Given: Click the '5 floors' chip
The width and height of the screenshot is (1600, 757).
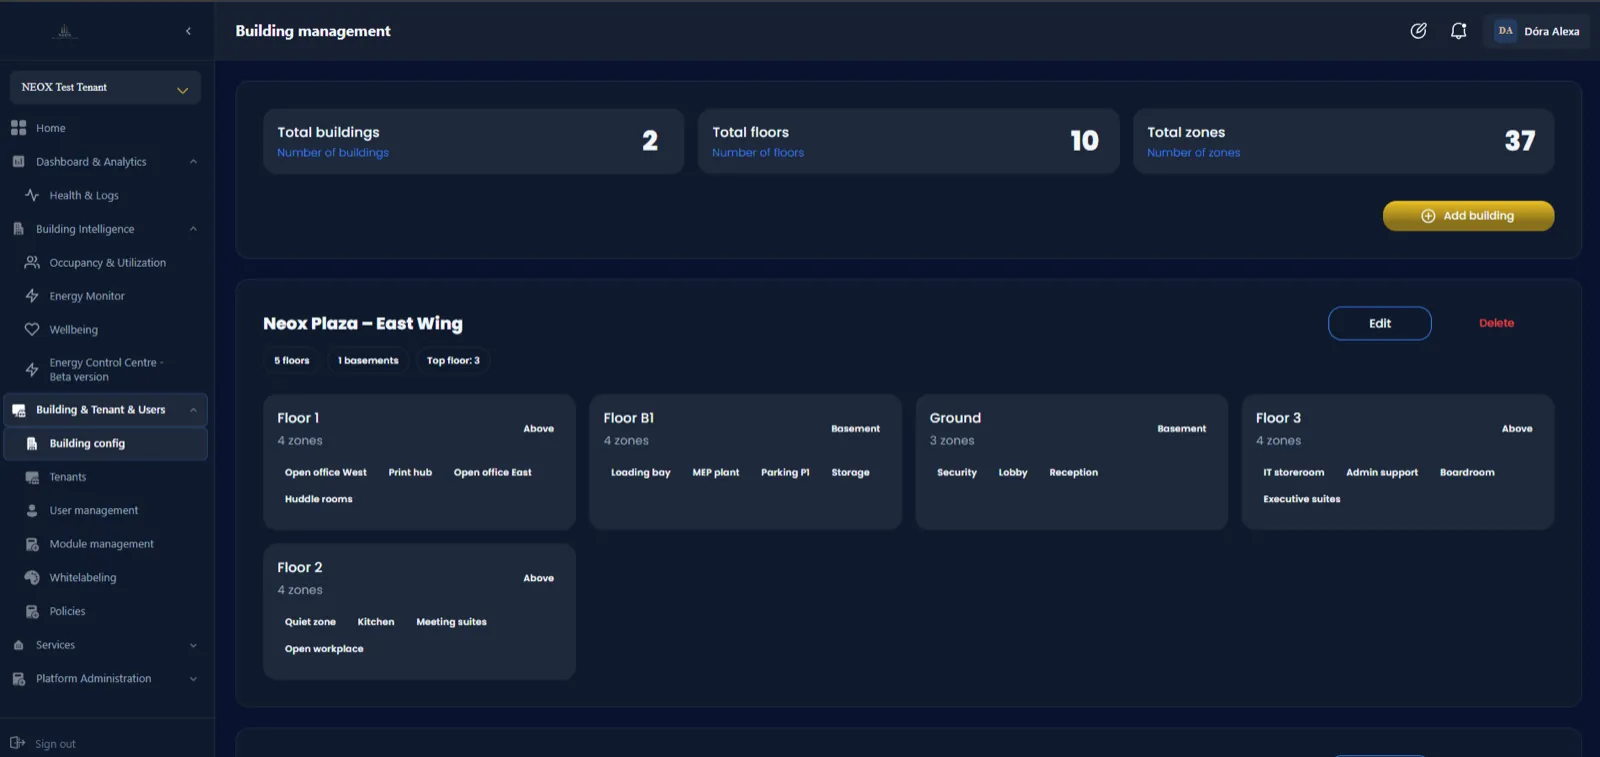Looking at the screenshot, I should (x=292, y=360).
